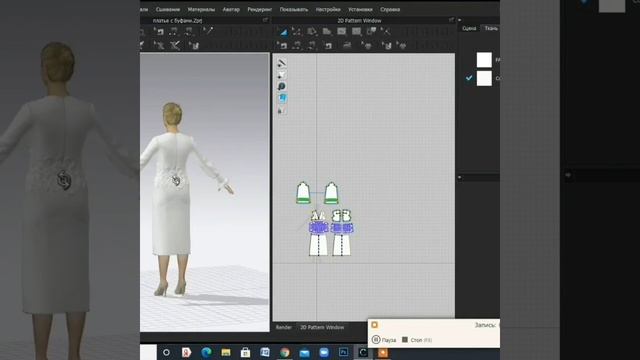Stop recording with the Стоп button
640x360 pixels.
[x=416, y=340]
